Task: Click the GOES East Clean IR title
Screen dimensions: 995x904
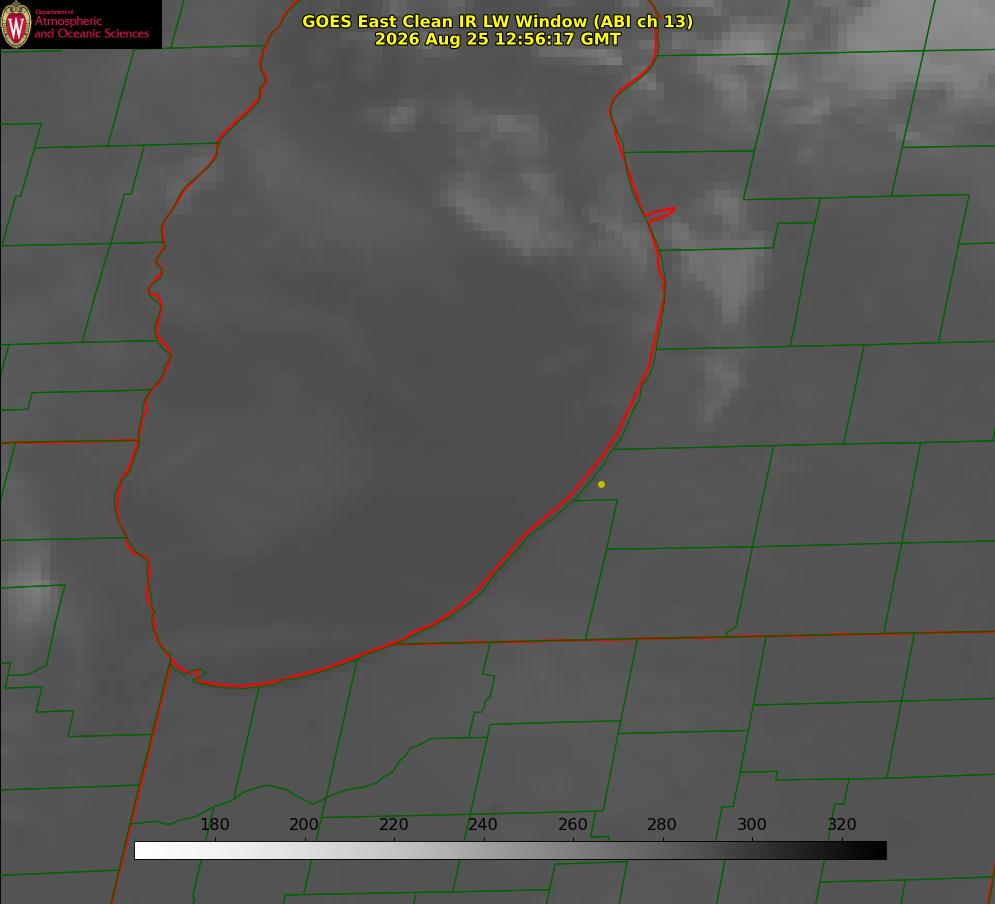Action: pos(498,21)
